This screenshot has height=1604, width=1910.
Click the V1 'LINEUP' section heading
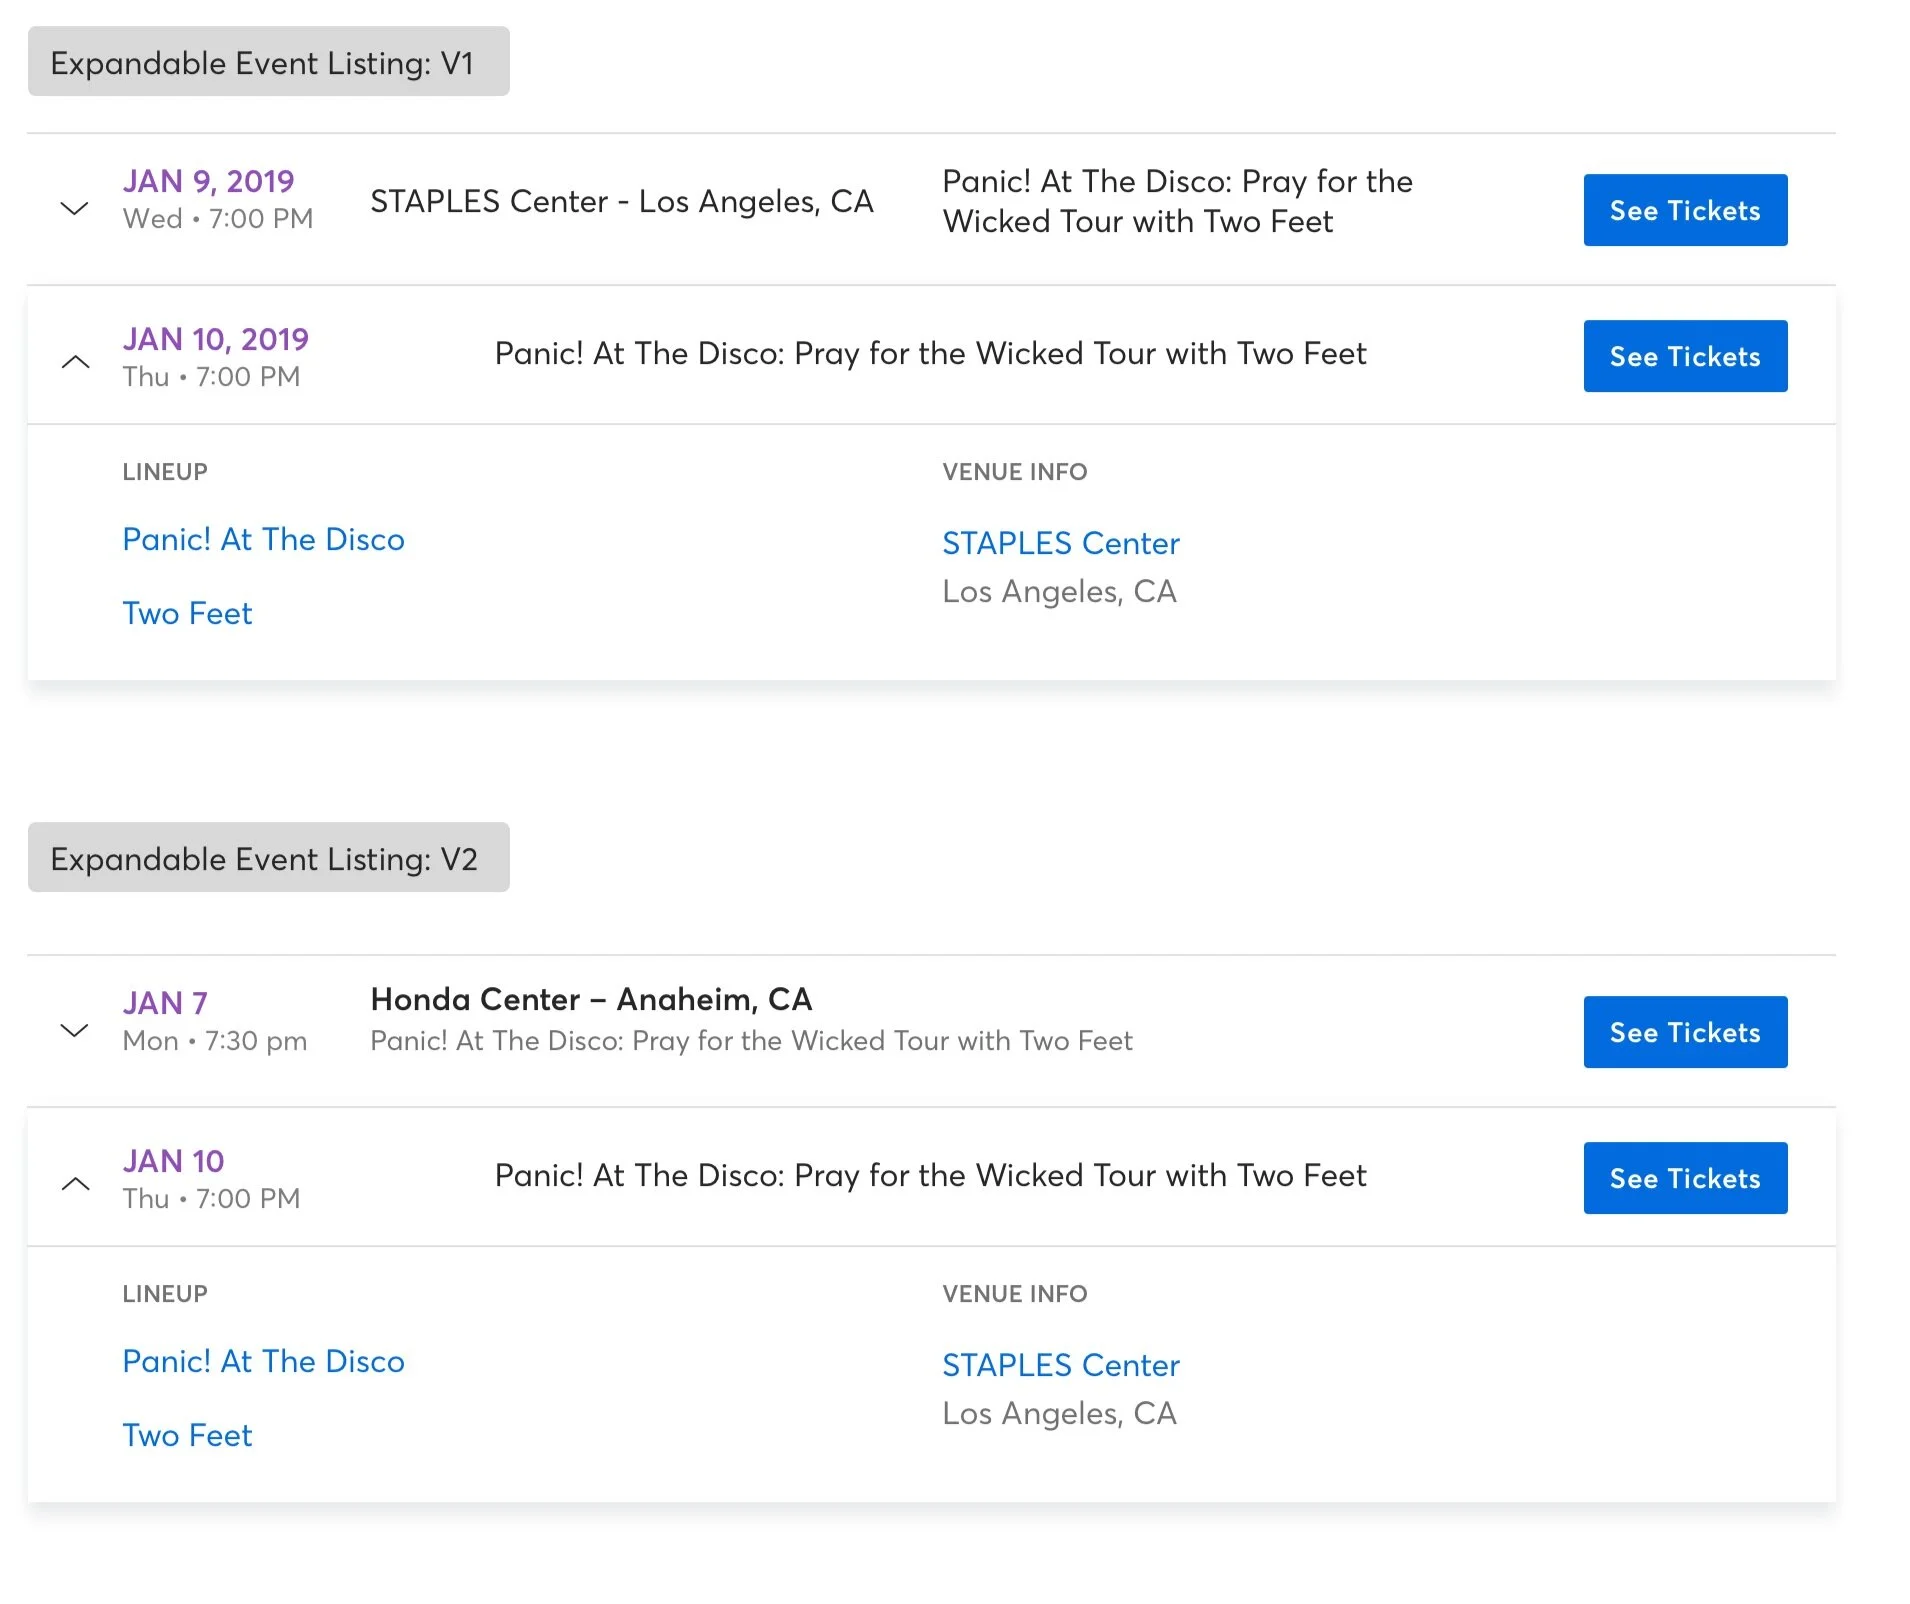click(165, 472)
